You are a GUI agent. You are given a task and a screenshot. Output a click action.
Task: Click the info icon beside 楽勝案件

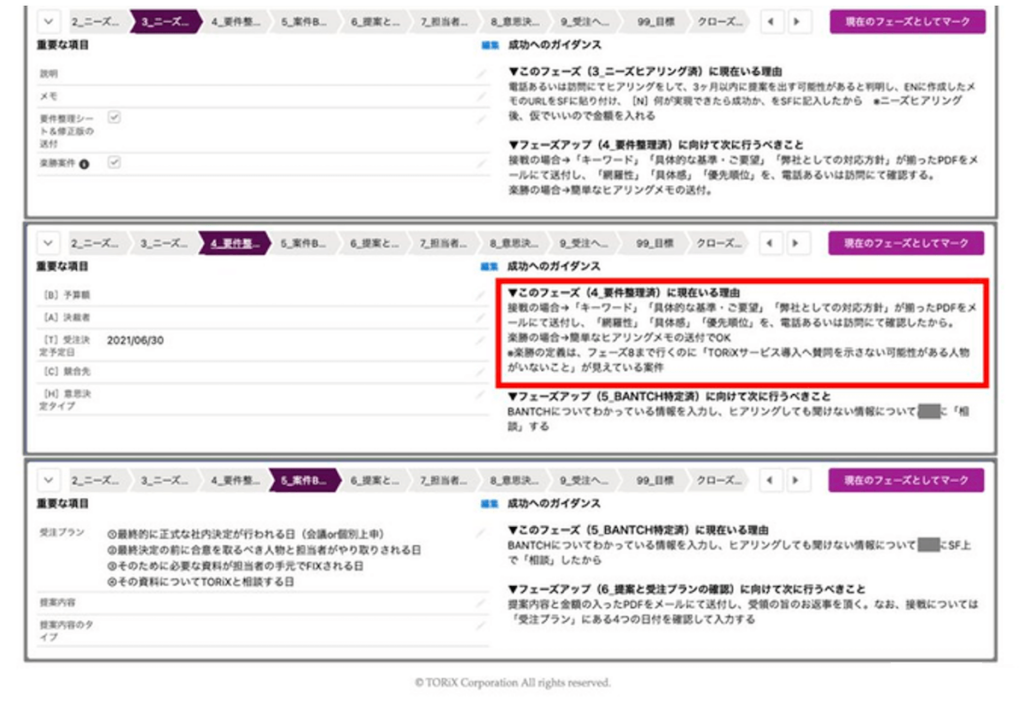[x=84, y=164]
